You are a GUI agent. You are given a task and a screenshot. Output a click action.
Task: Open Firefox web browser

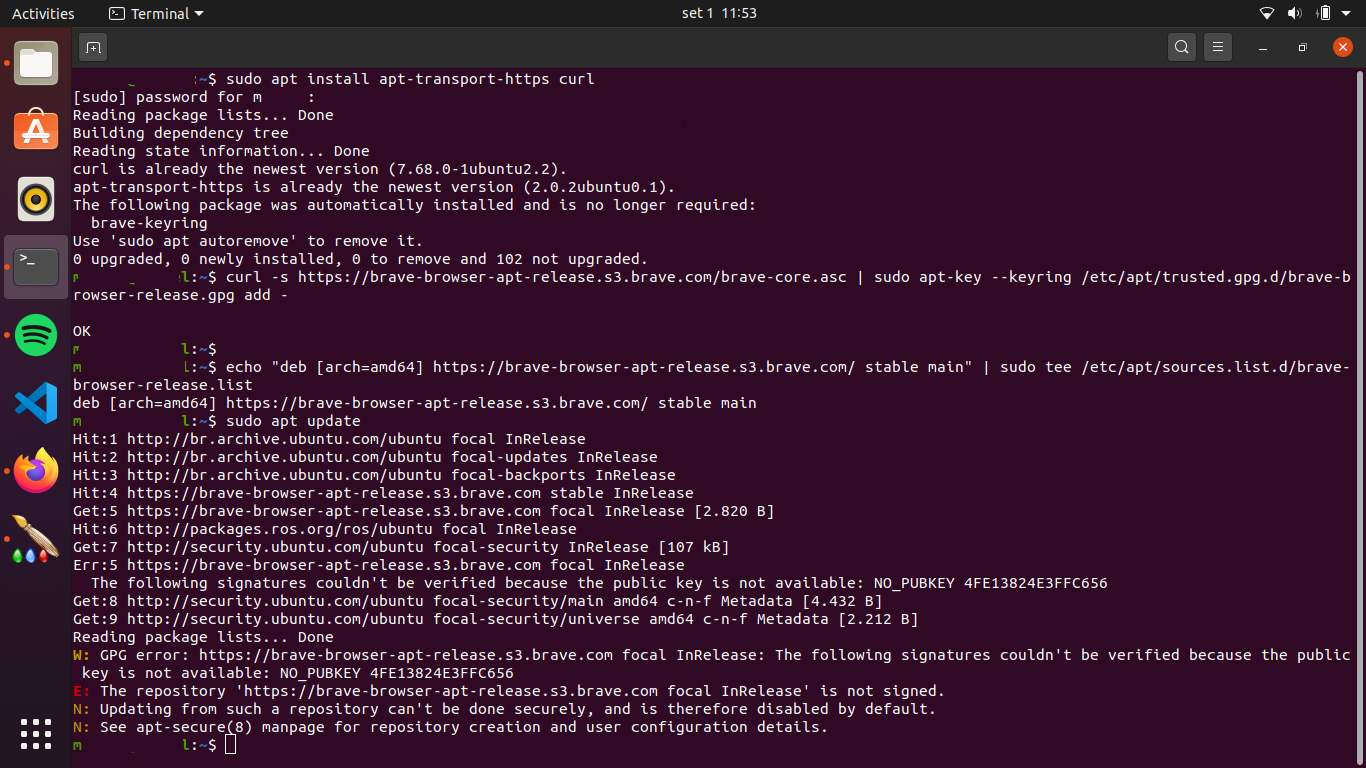click(x=36, y=470)
